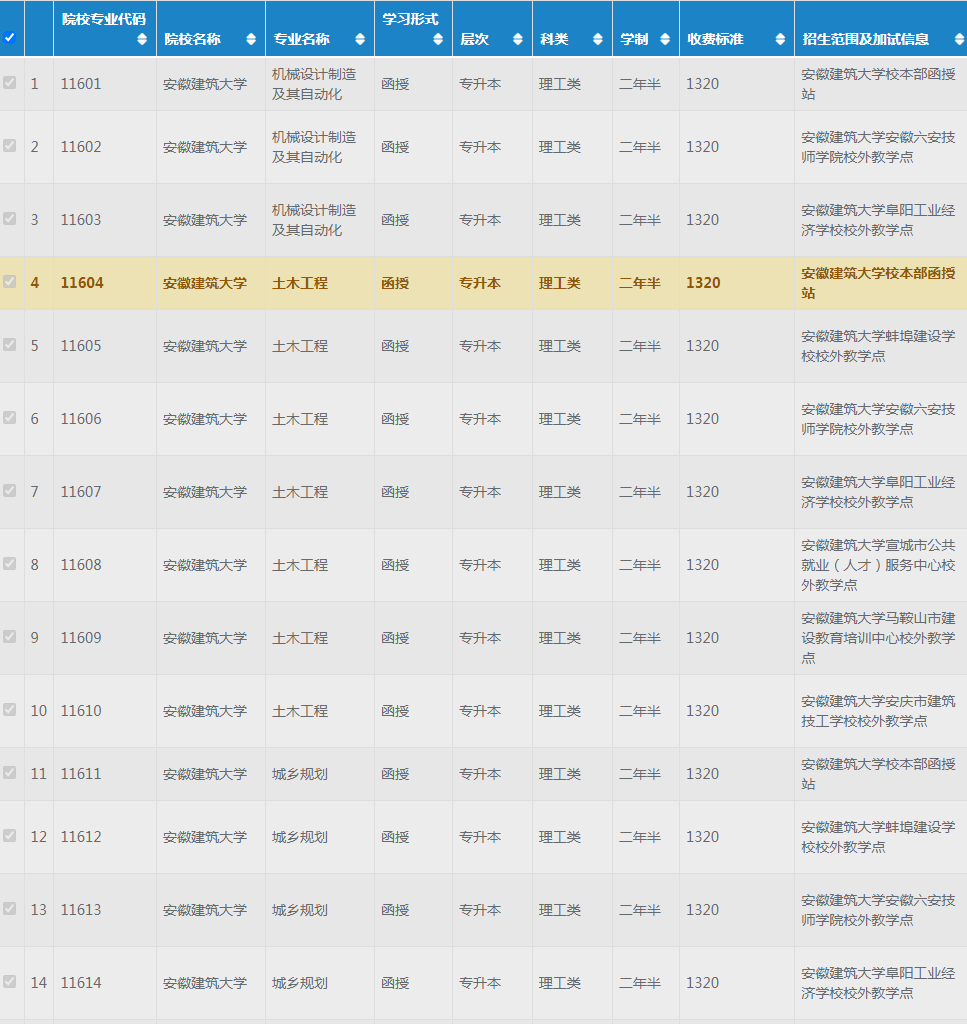Click 1320 fee cell in row 14
The width and height of the screenshot is (967, 1024).
point(702,983)
